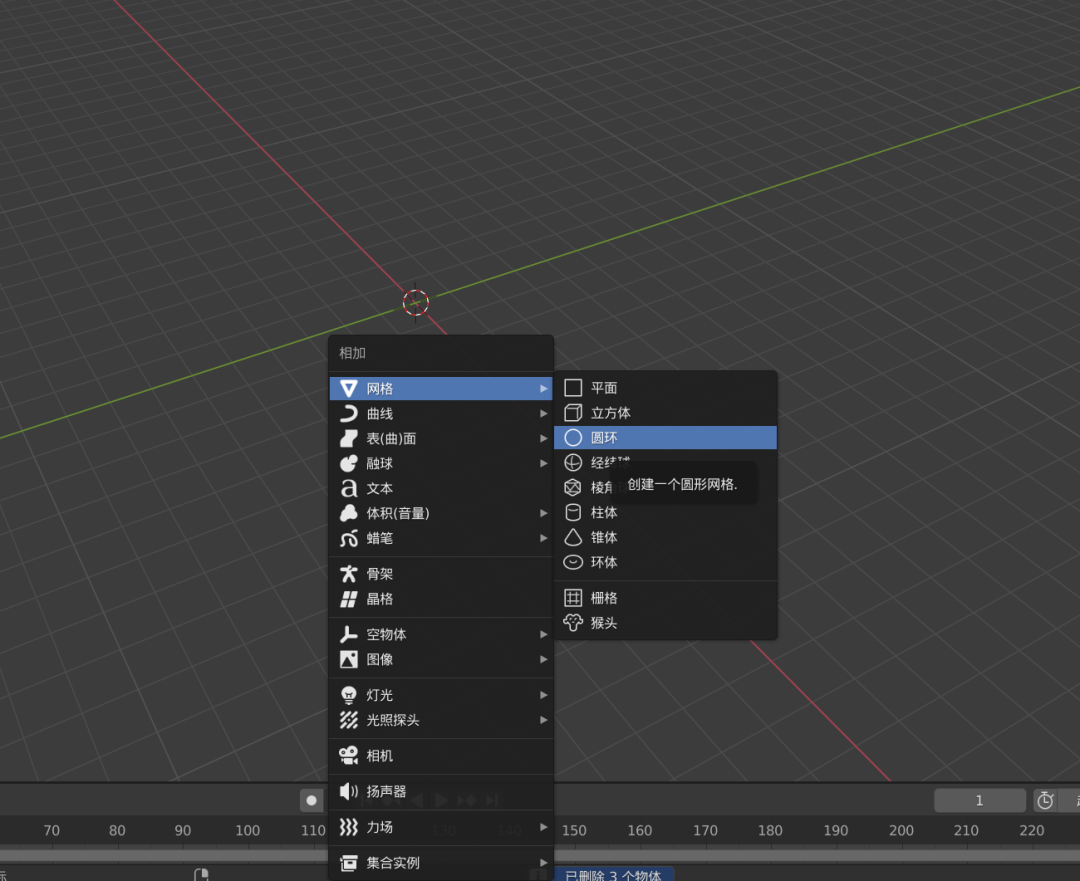Add a 栅格 grid mesh
Image resolution: width=1080 pixels, height=881 pixels.
click(665, 598)
